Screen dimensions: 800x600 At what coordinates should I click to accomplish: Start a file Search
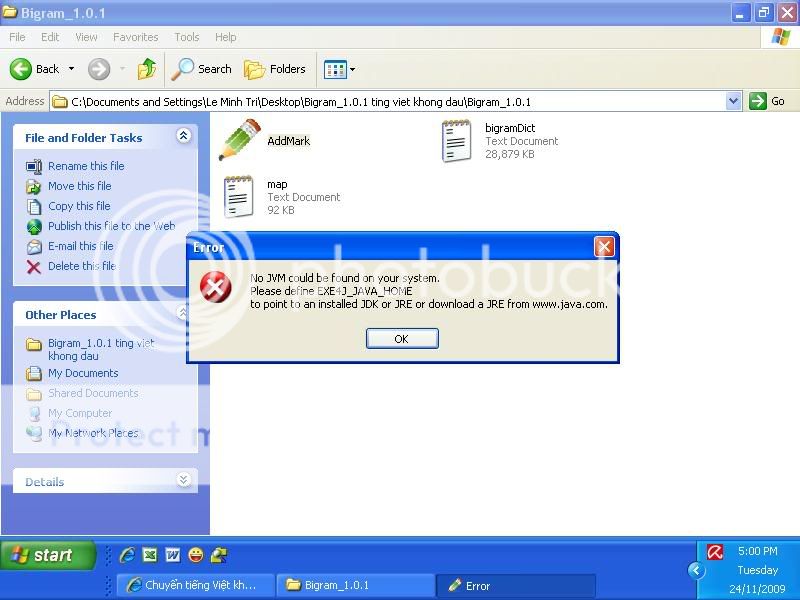[x=203, y=69]
